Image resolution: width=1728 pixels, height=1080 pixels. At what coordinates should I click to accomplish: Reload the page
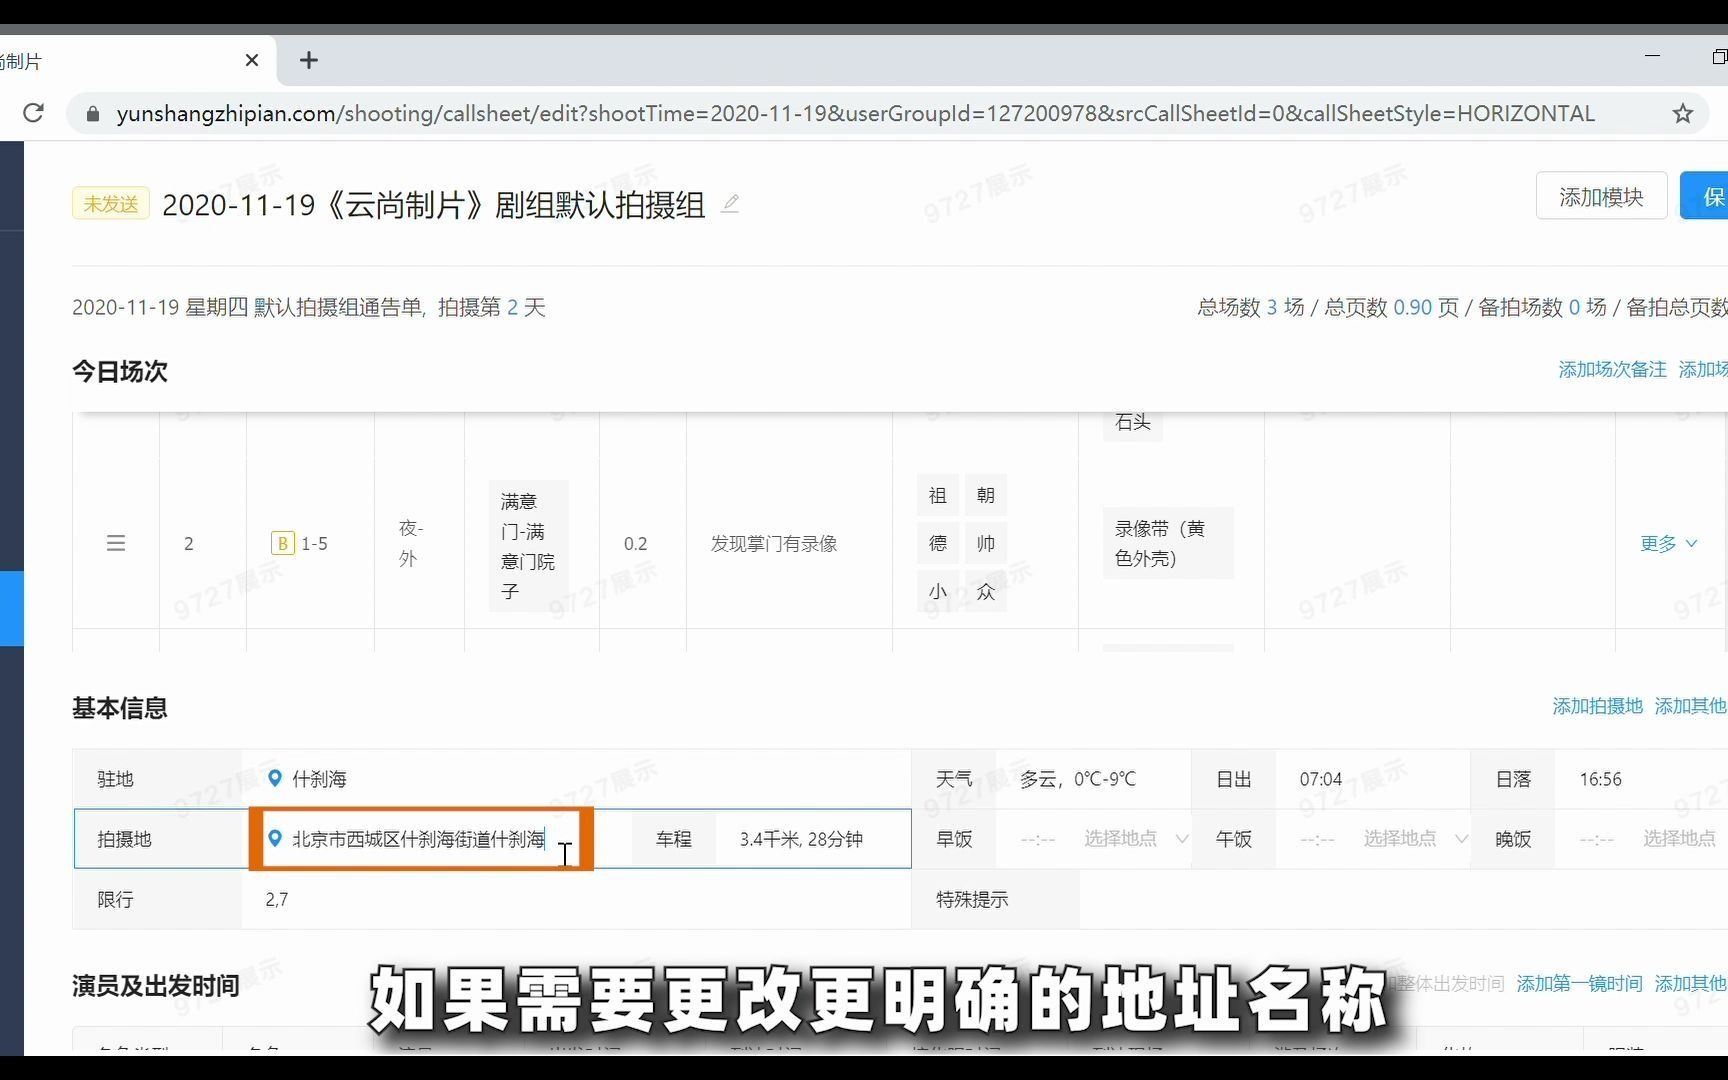33,113
